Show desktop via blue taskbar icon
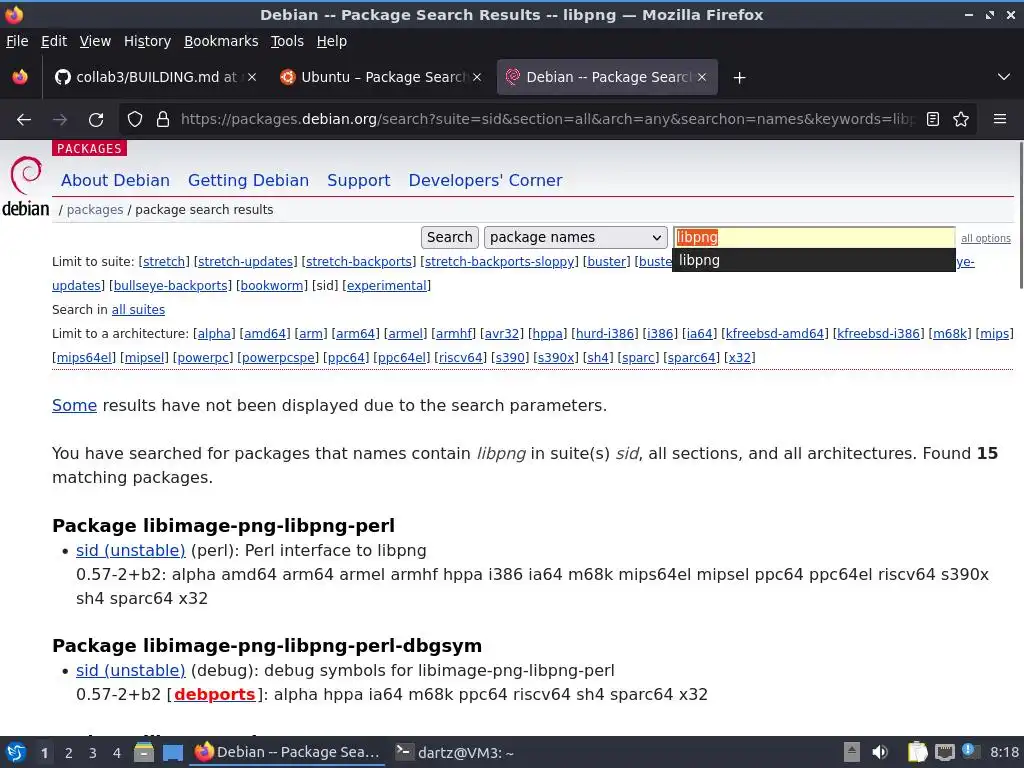The height and width of the screenshot is (768, 1024). pyautogui.click(x=172, y=752)
